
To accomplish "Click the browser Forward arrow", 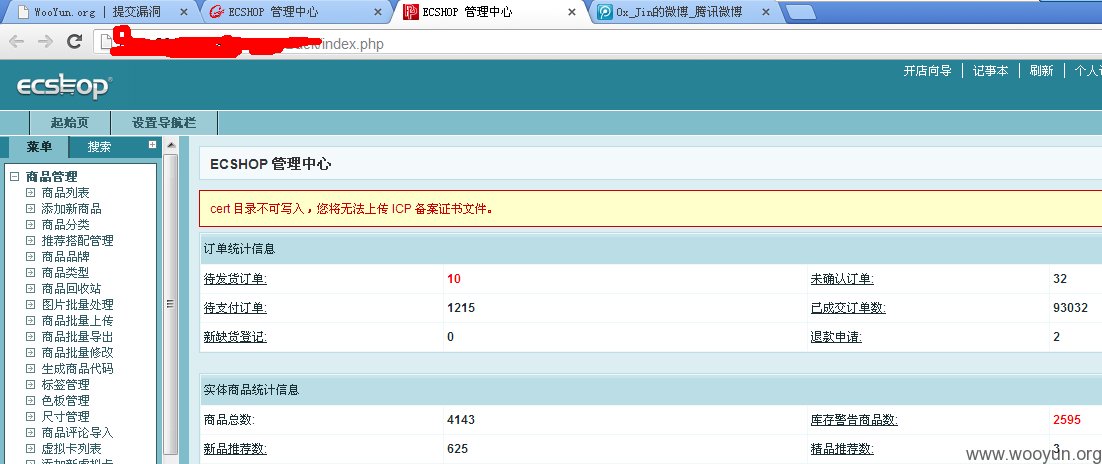I will coord(46,42).
